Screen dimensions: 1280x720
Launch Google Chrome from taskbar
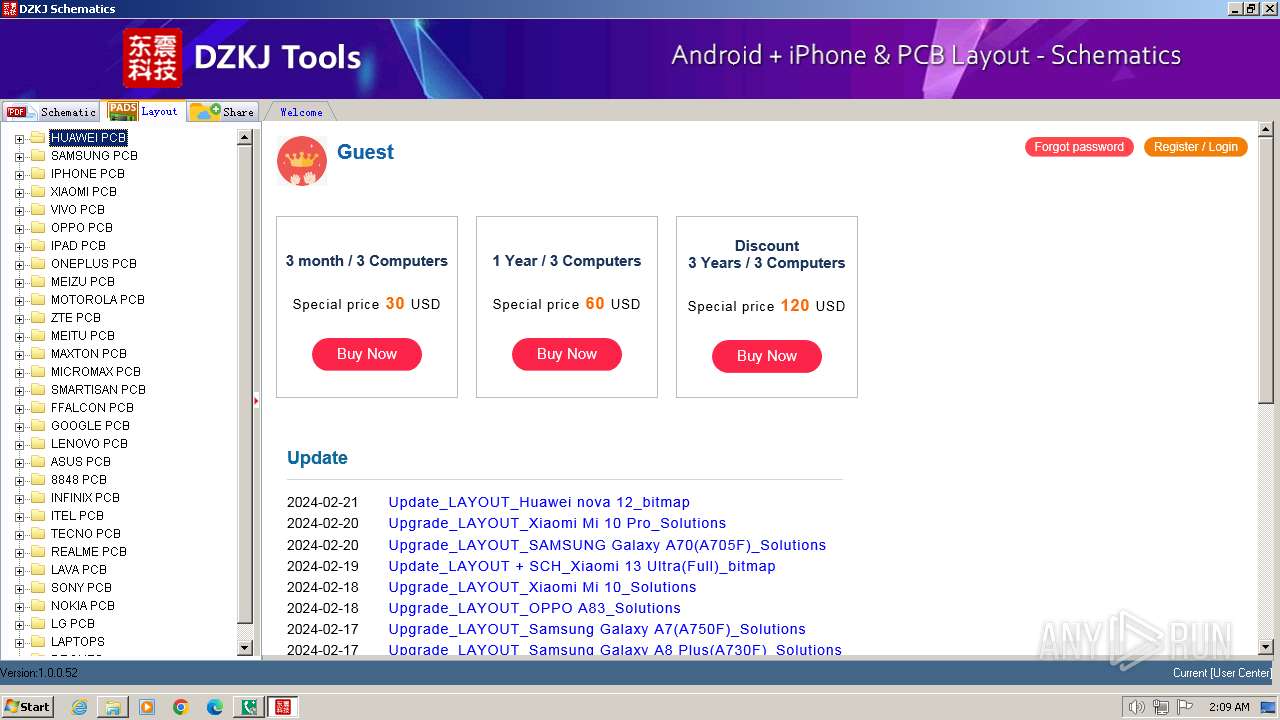(x=181, y=707)
